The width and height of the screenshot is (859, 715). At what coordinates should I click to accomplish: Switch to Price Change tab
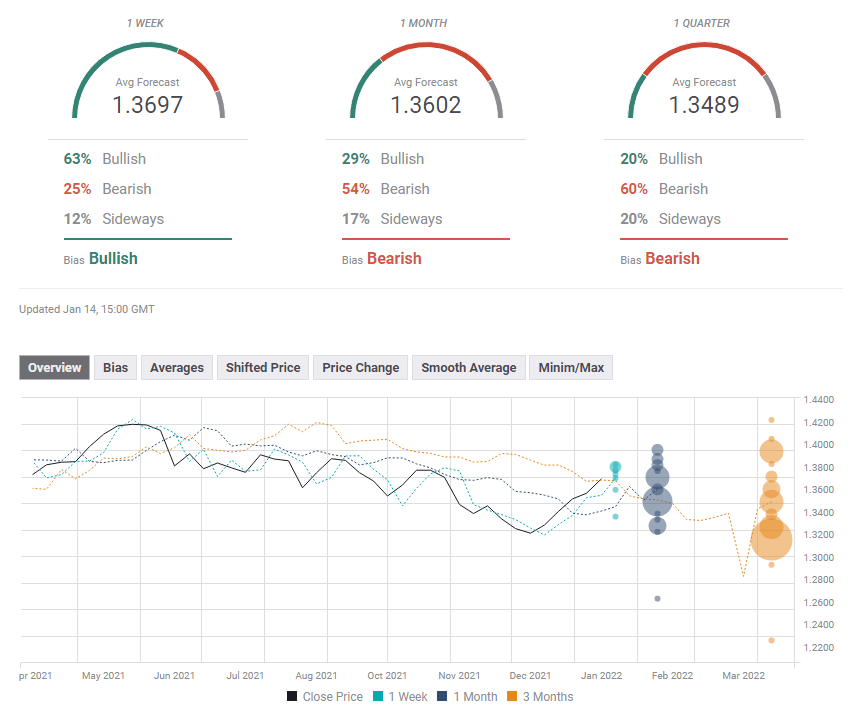pos(361,368)
